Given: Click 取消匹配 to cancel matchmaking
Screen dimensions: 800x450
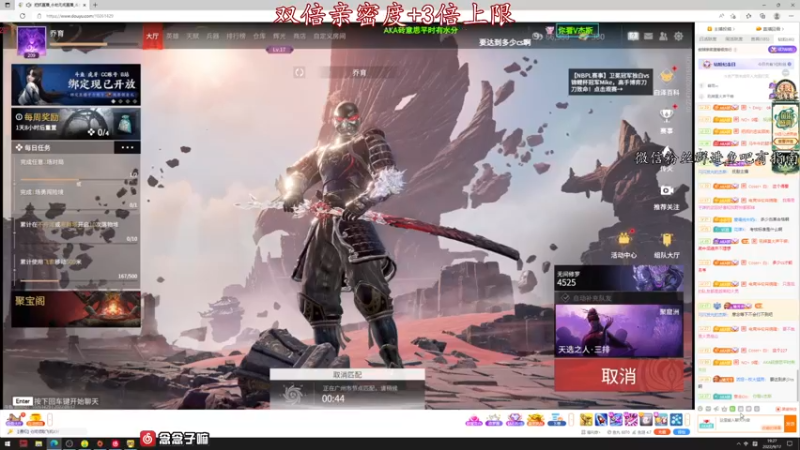Looking at the screenshot, I should [347, 374].
